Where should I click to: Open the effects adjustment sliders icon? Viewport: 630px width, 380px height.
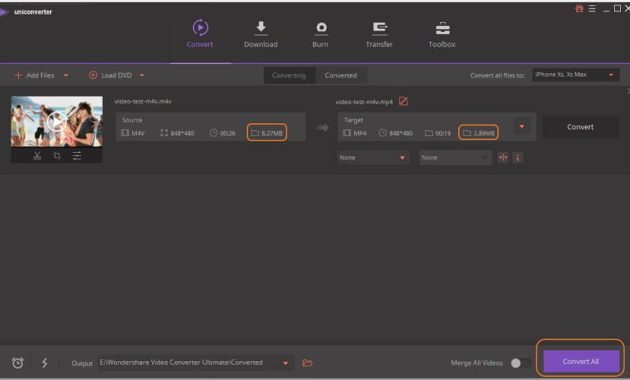pyautogui.click(x=77, y=156)
